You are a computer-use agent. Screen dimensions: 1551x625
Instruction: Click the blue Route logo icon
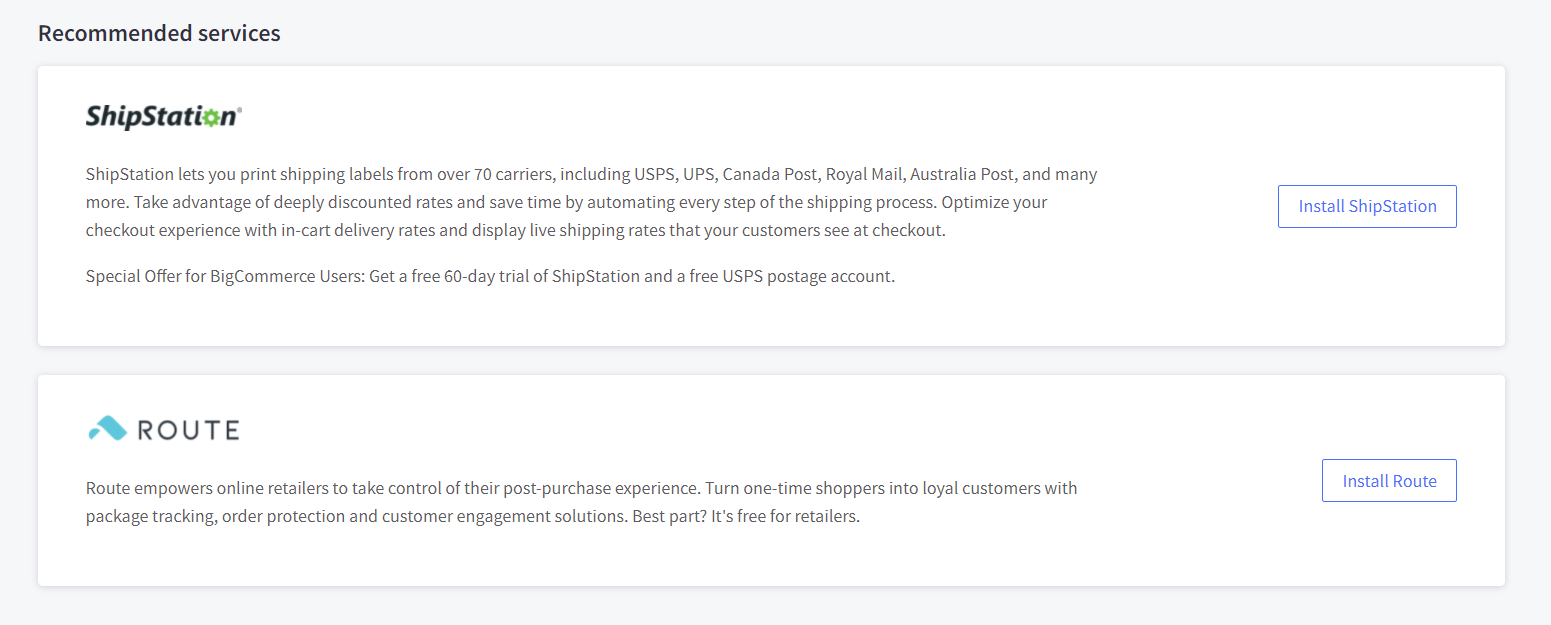pos(107,430)
